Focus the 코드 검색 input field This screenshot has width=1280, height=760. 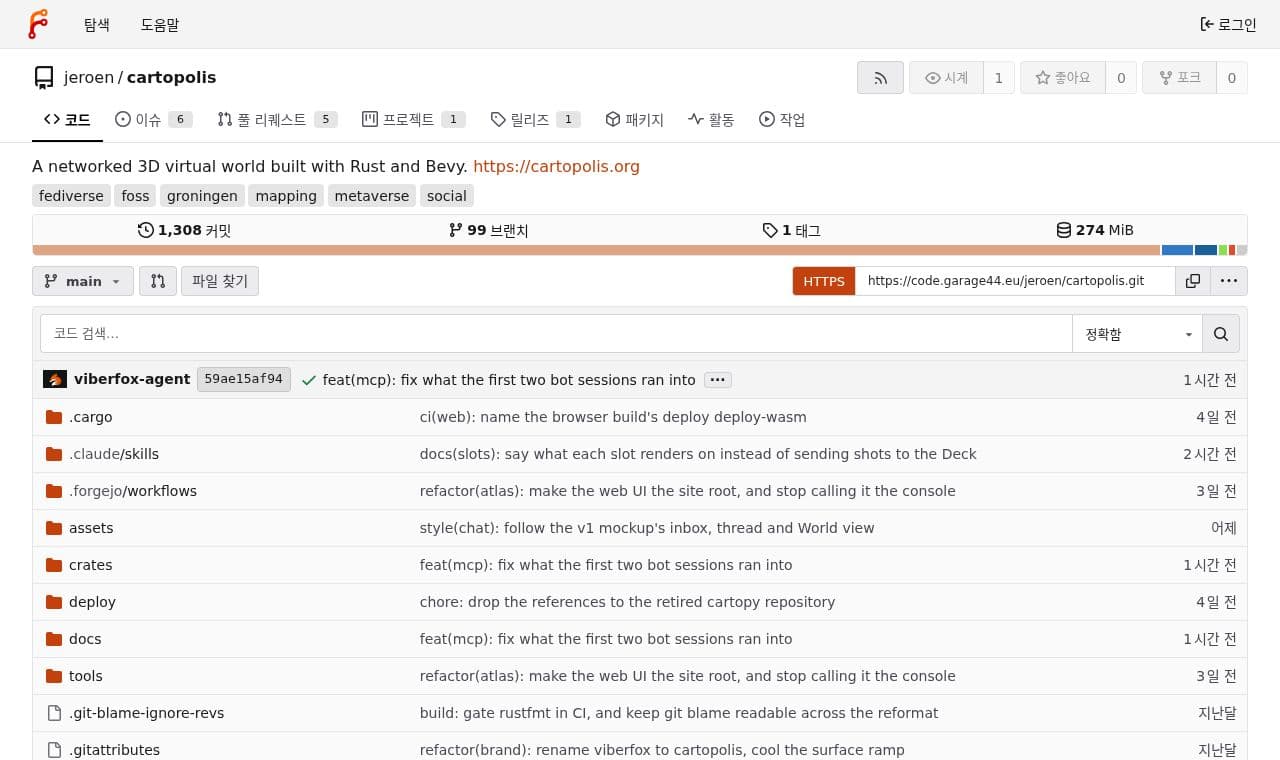(x=556, y=334)
